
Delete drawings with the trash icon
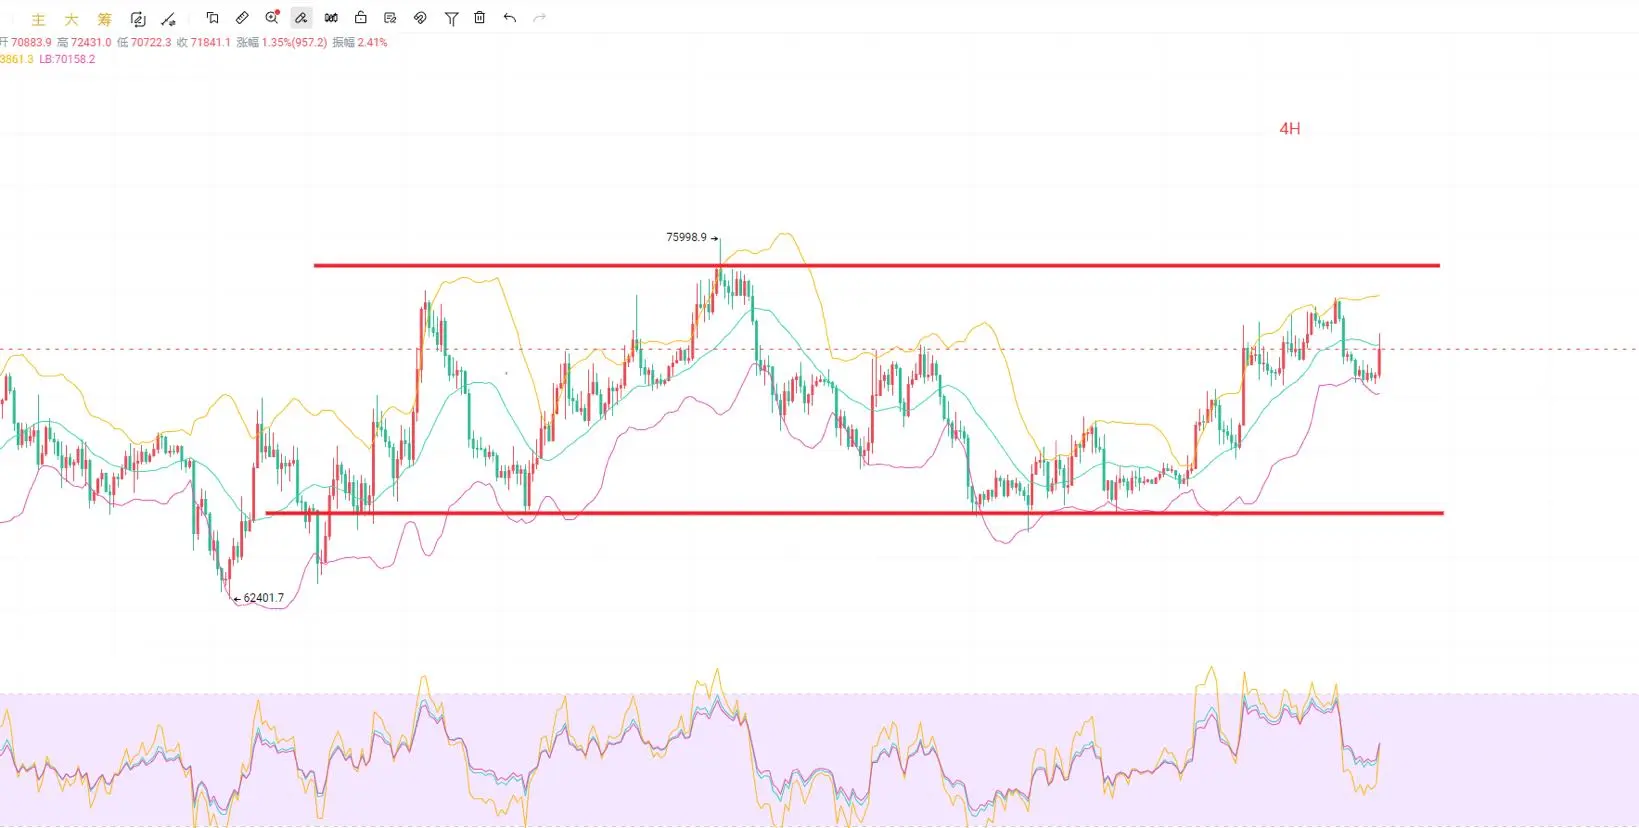tap(480, 18)
